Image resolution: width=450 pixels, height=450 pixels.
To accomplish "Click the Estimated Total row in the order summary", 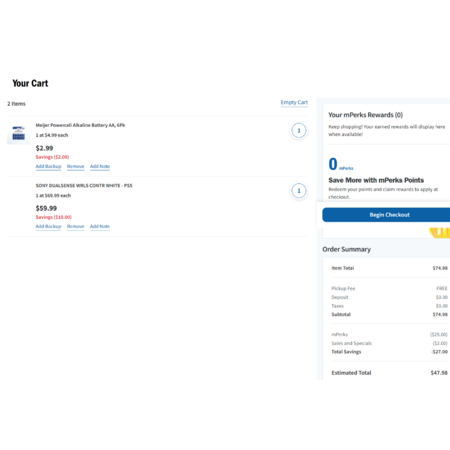I will (389, 373).
